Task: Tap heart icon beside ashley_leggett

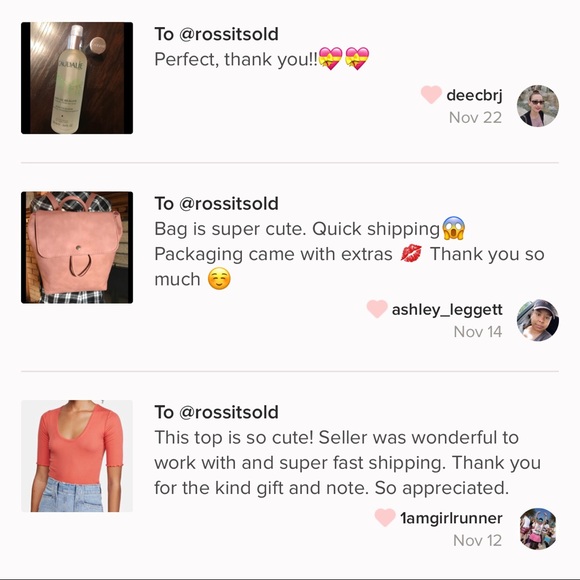Action: [377, 309]
